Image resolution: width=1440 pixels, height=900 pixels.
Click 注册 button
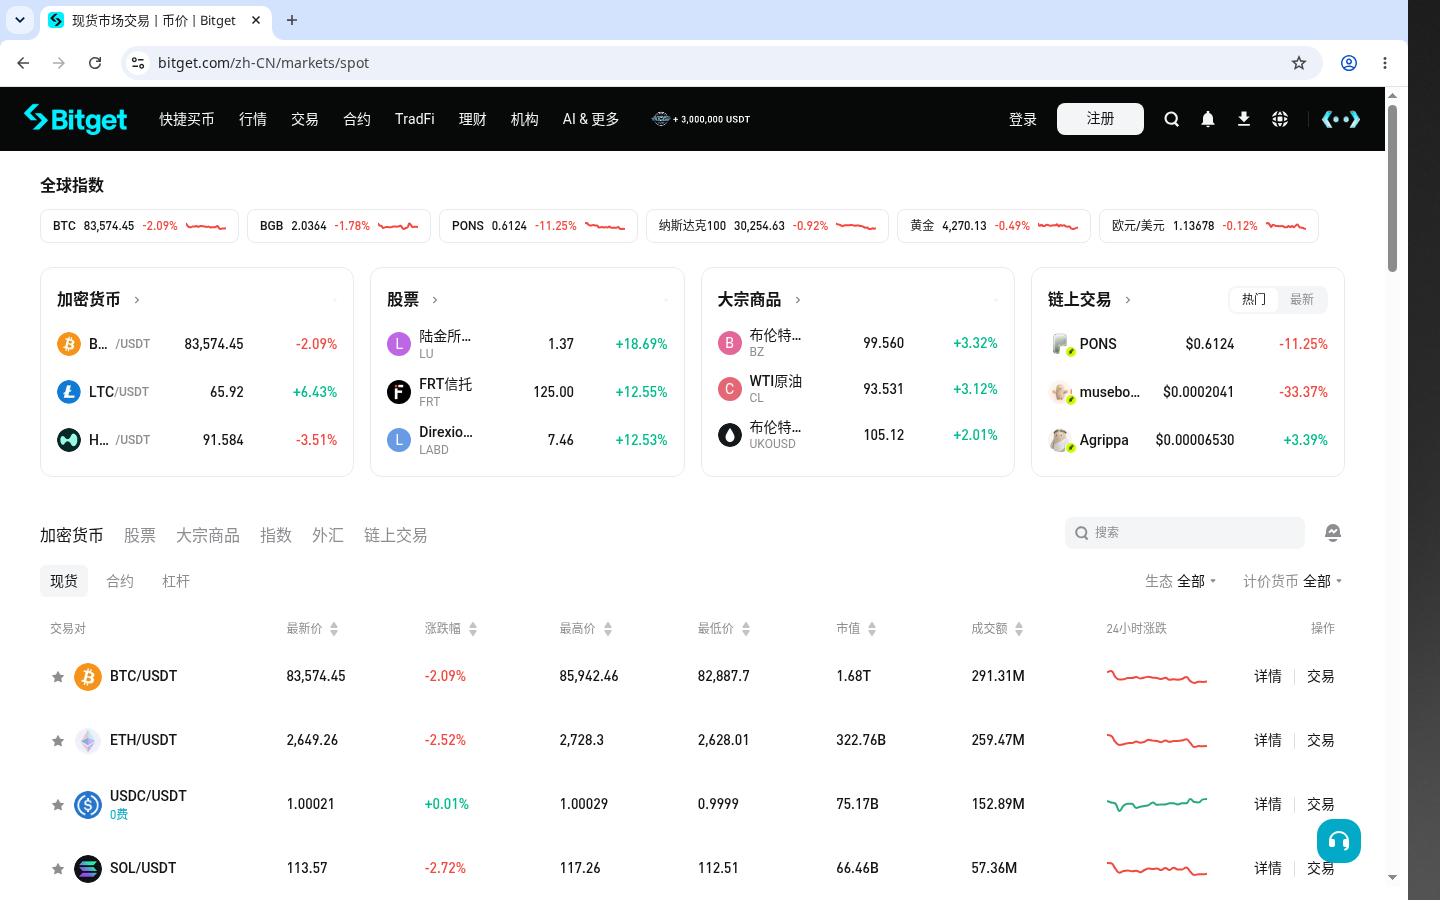(x=1100, y=119)
